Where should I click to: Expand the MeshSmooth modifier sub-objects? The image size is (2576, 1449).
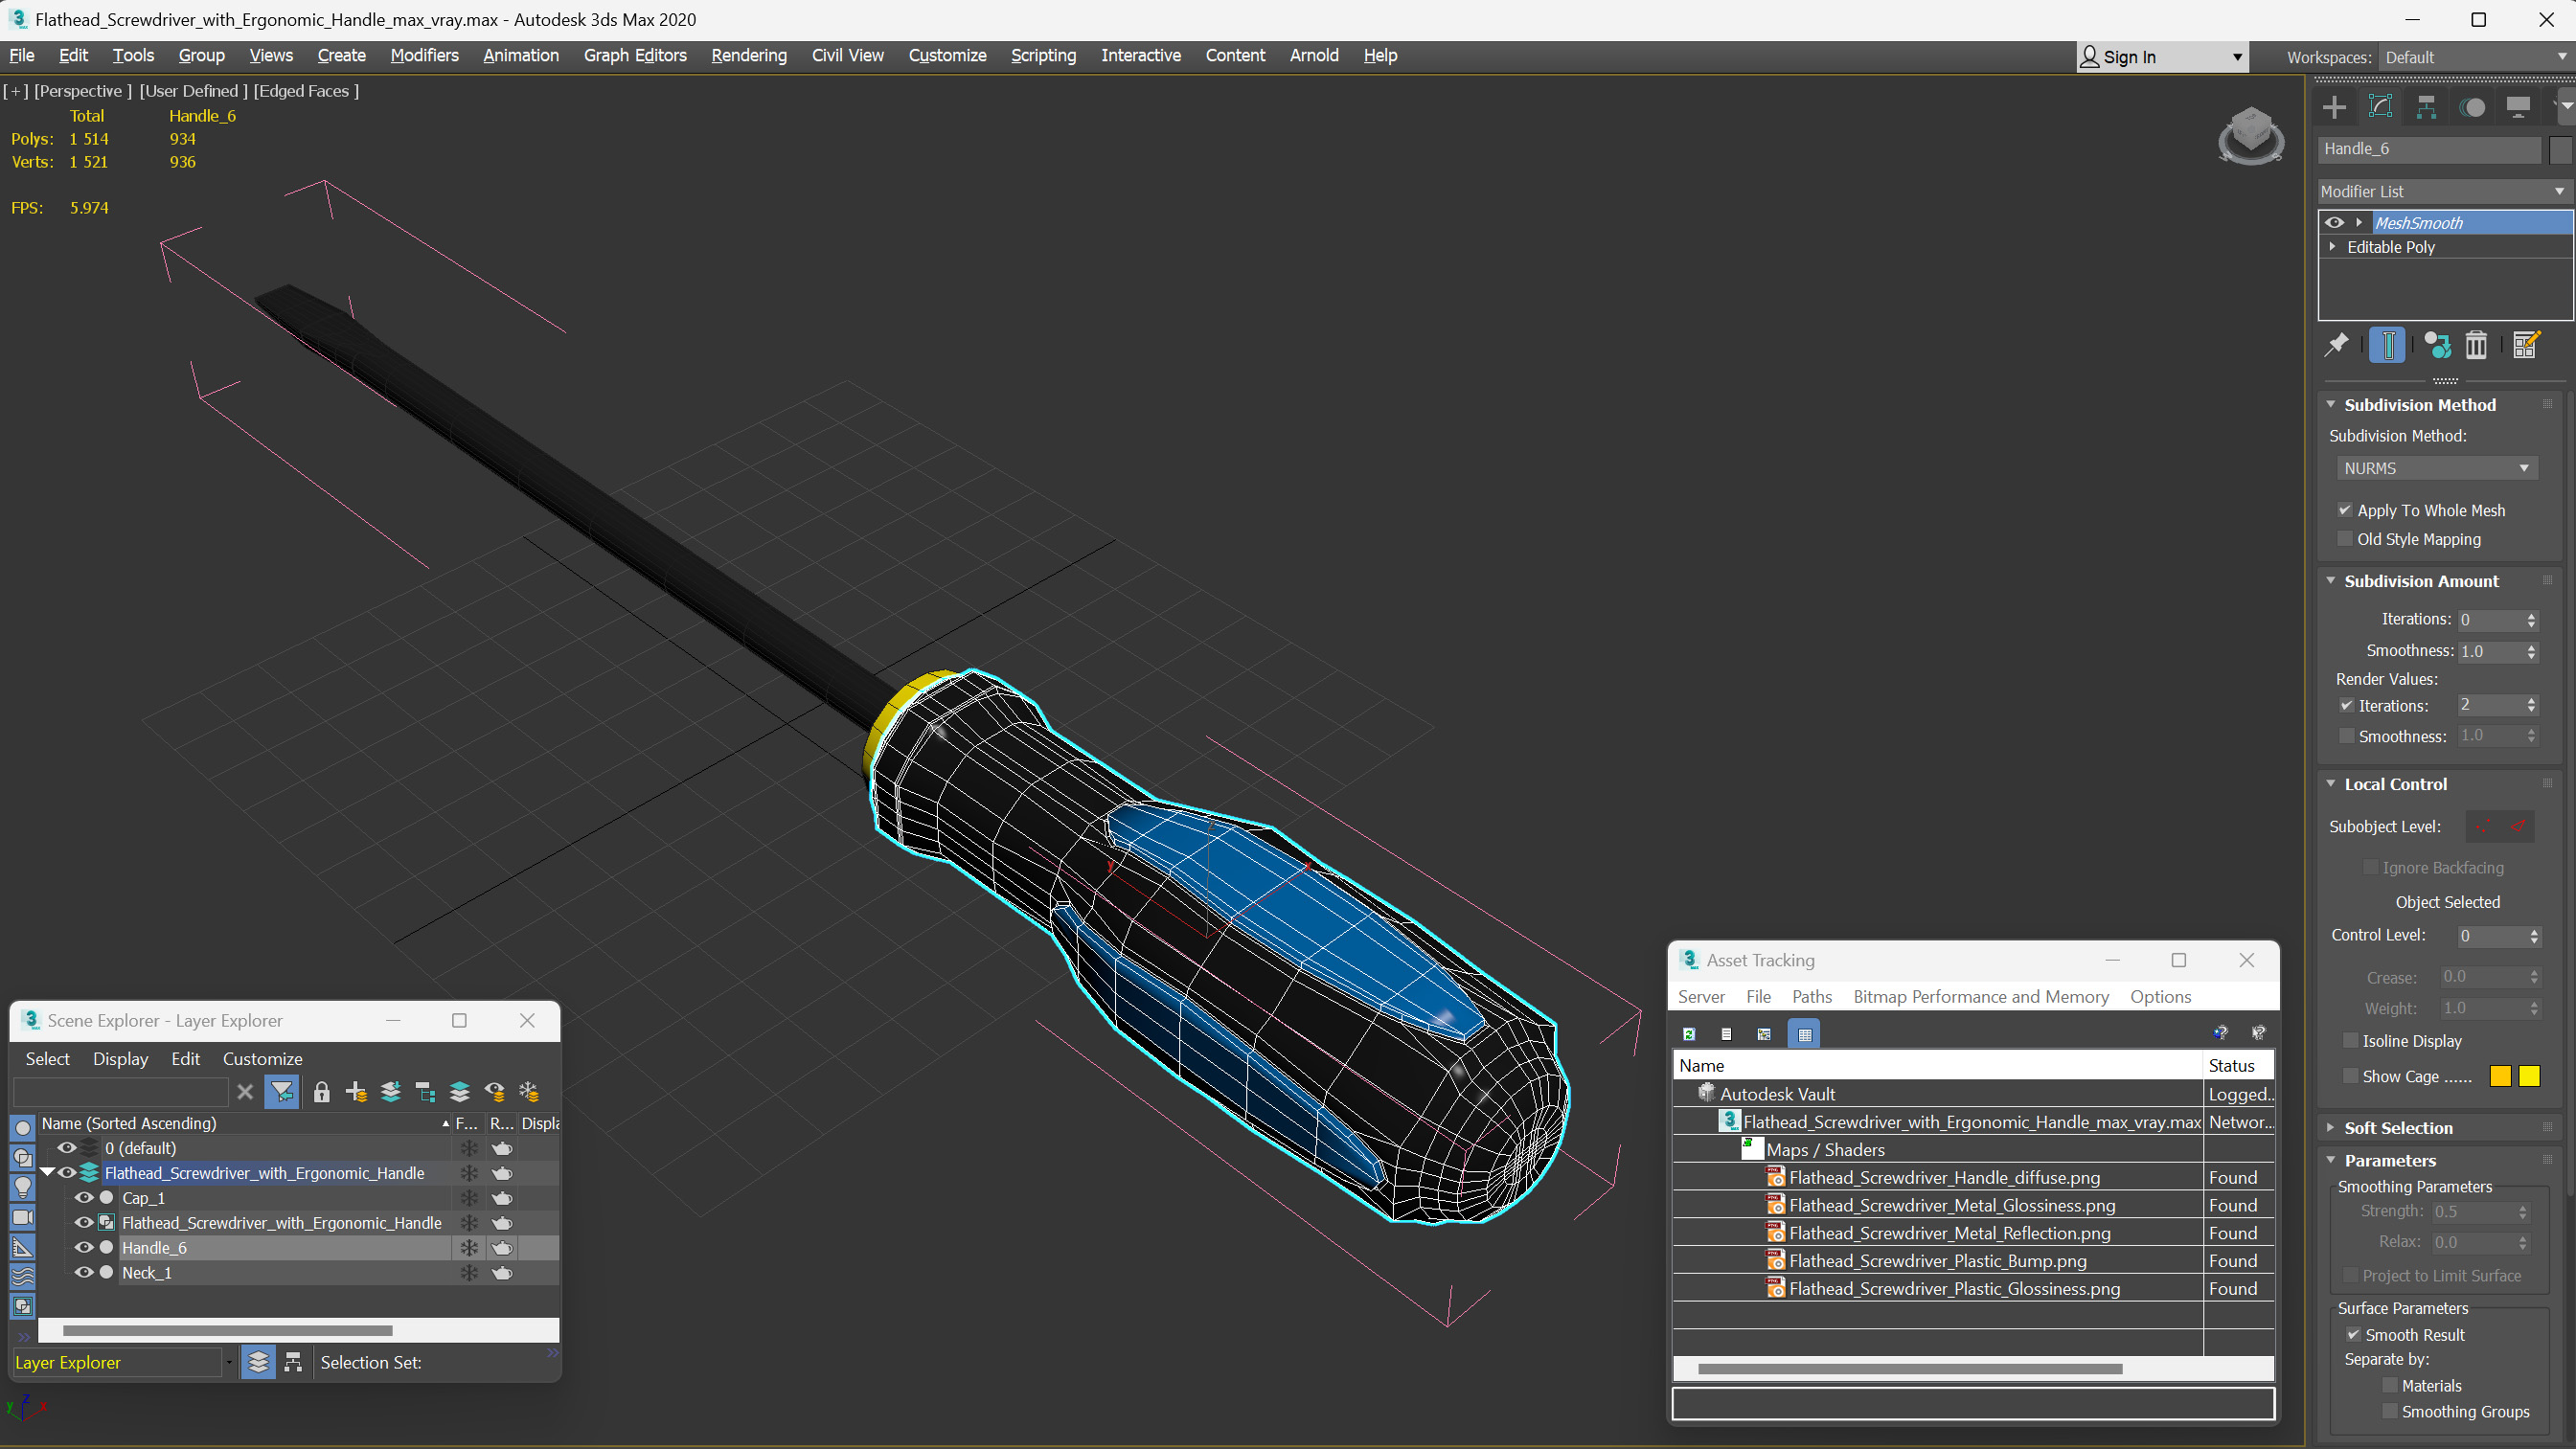(2359, 222)
